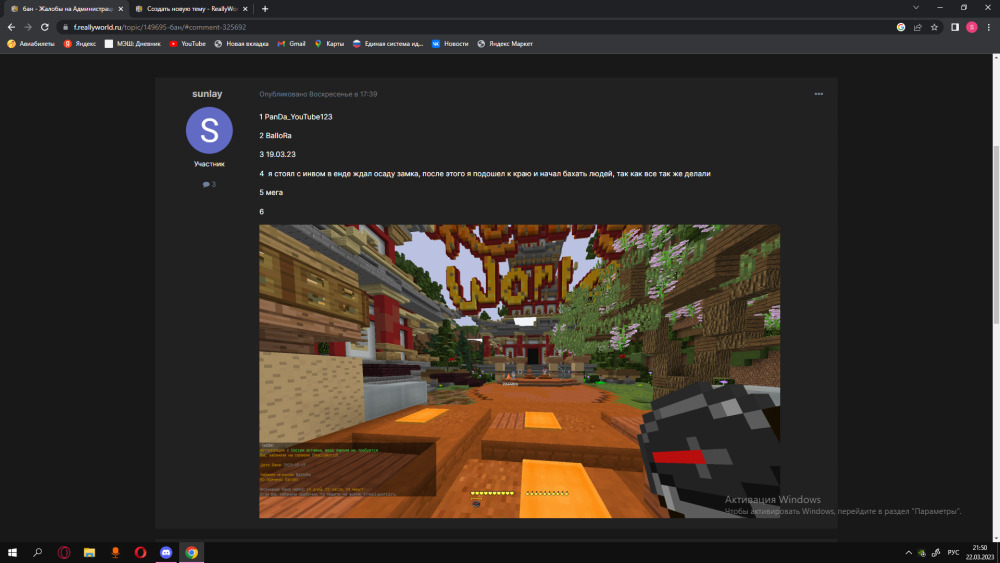Image resolution: width=1000 pixels, height=563 pixels.
Task: Click the text '2 BalloRa'
Action: tap(276, 136)
